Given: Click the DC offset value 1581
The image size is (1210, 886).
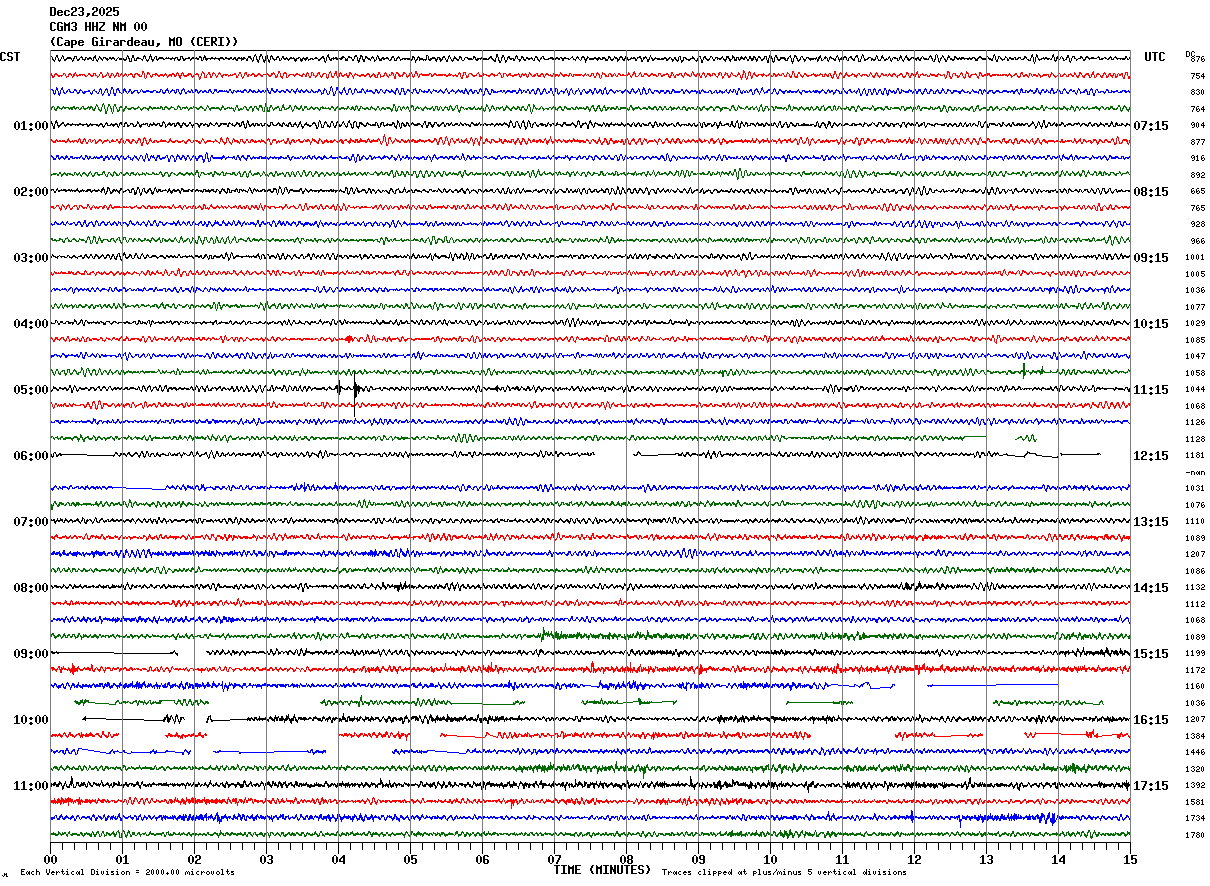Looking at the screenshot, I should click(x=1195, y=802).
